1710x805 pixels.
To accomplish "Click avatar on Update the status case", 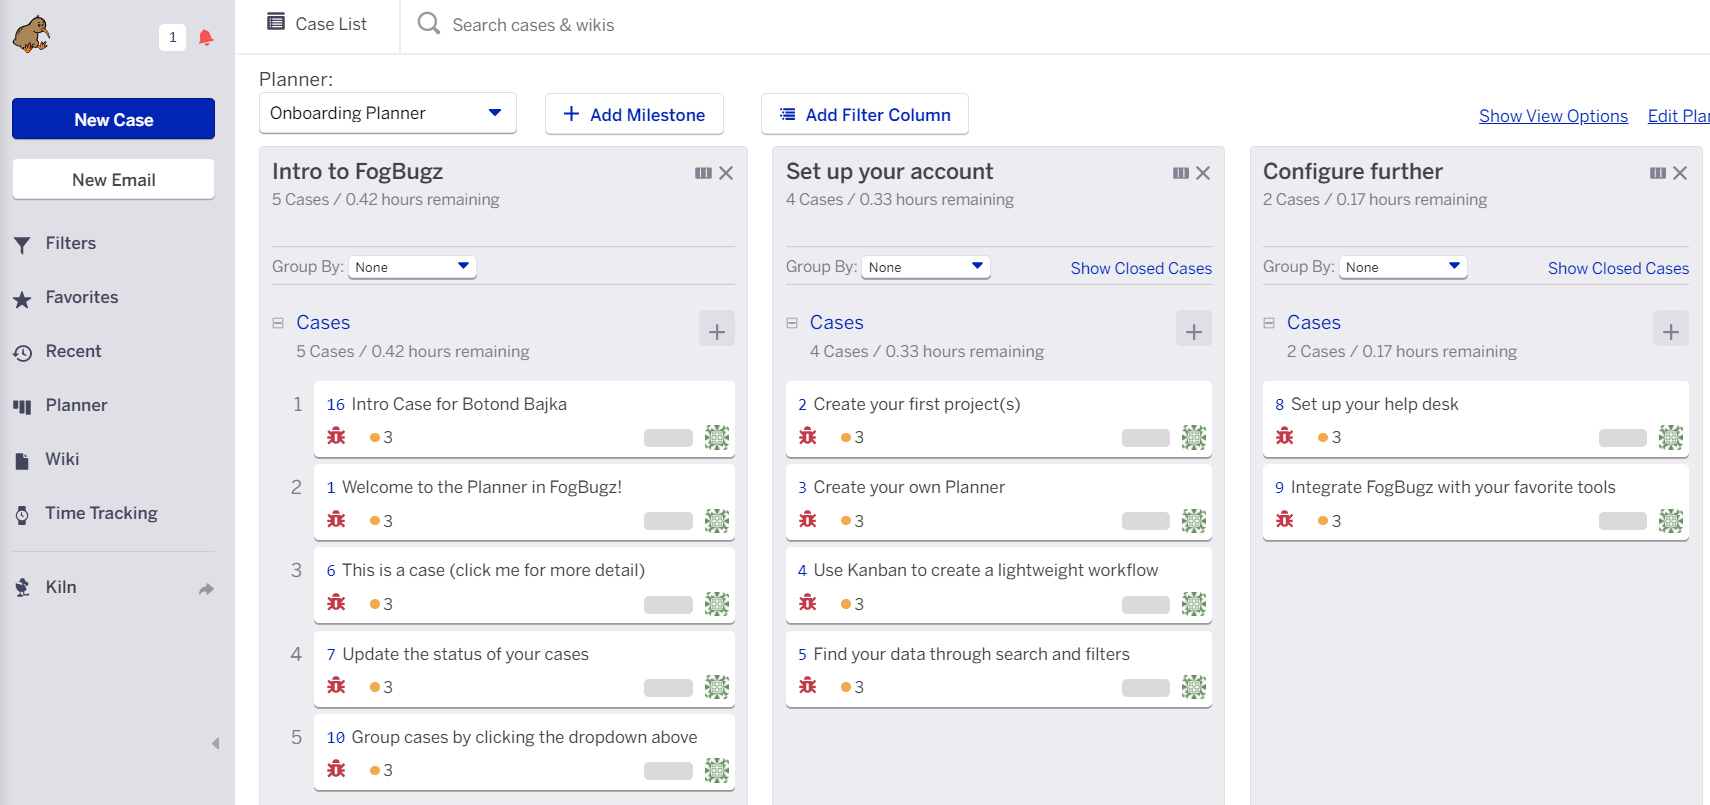I will click(x=717, y=686).
